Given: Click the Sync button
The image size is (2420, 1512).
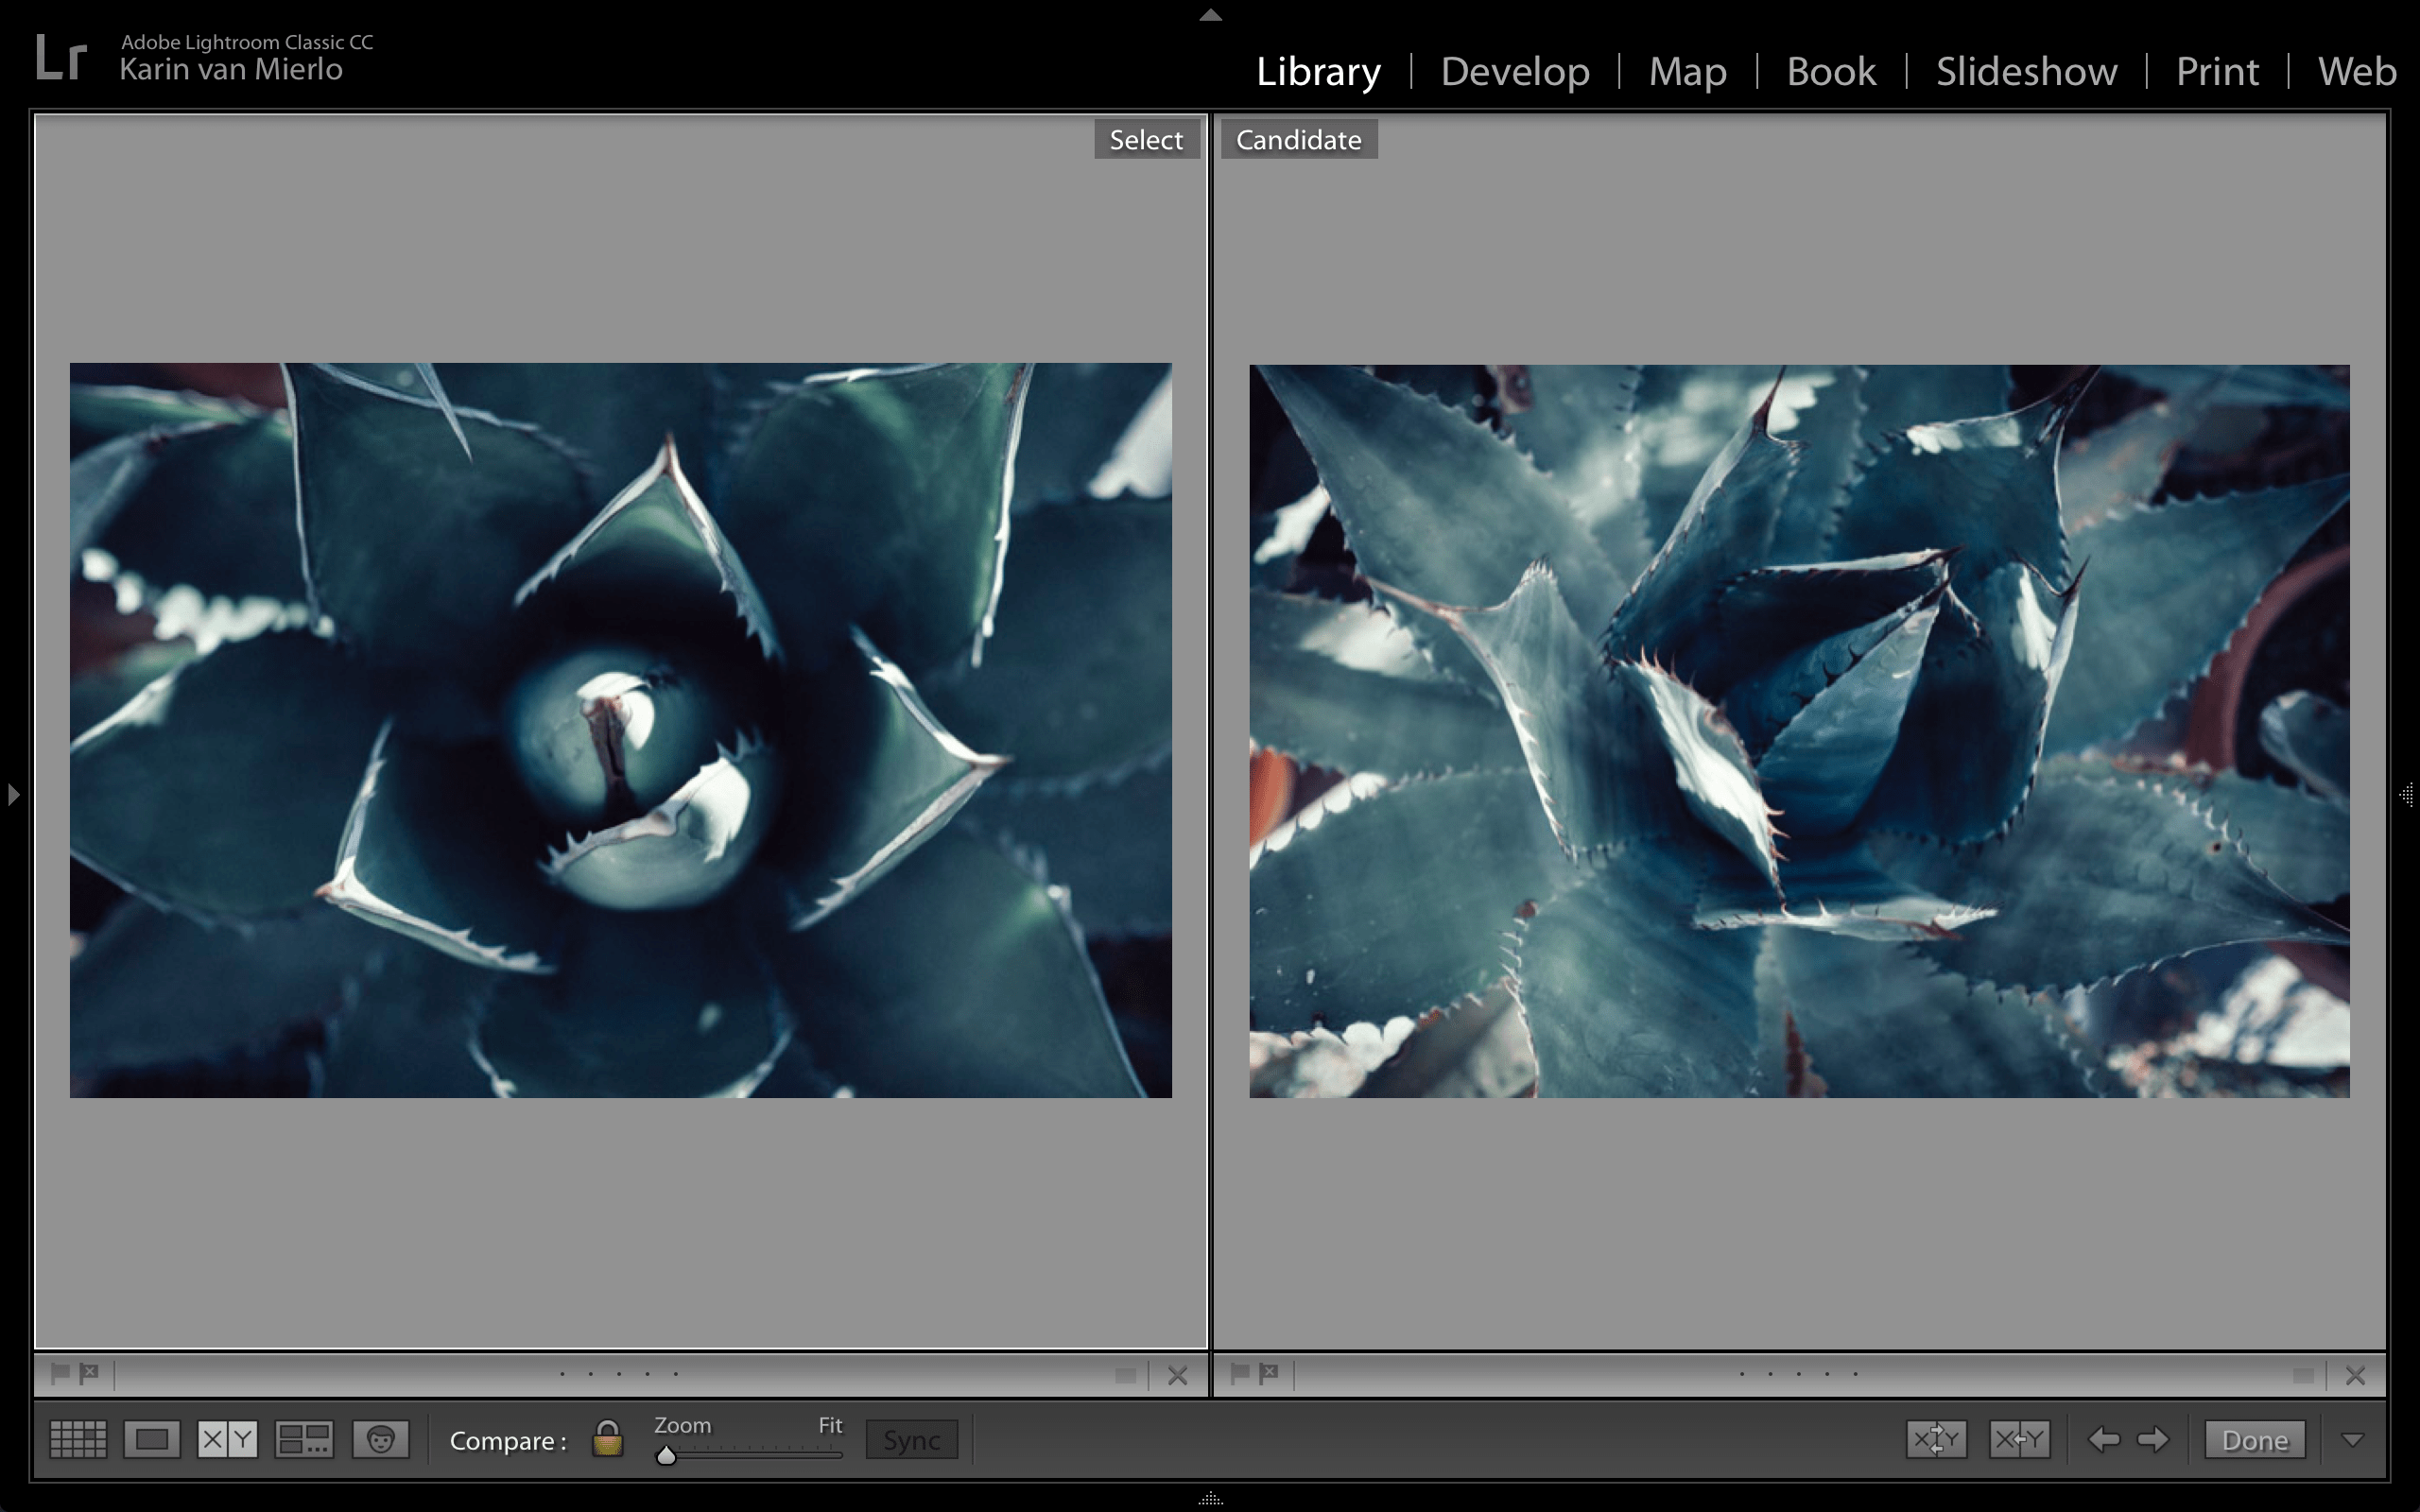Looking at the screenshot, I should pos(912,1440).
